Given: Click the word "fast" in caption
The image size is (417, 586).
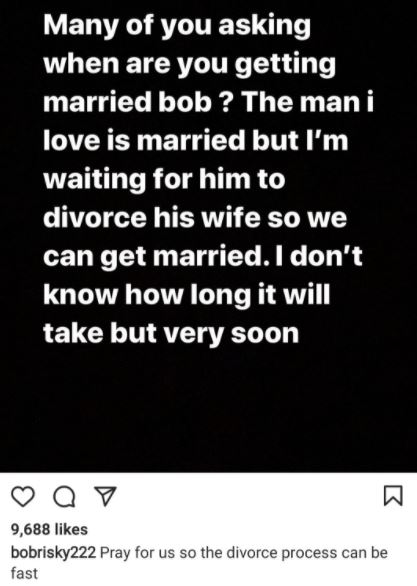Looking at the screenshot, I should 24,573.
